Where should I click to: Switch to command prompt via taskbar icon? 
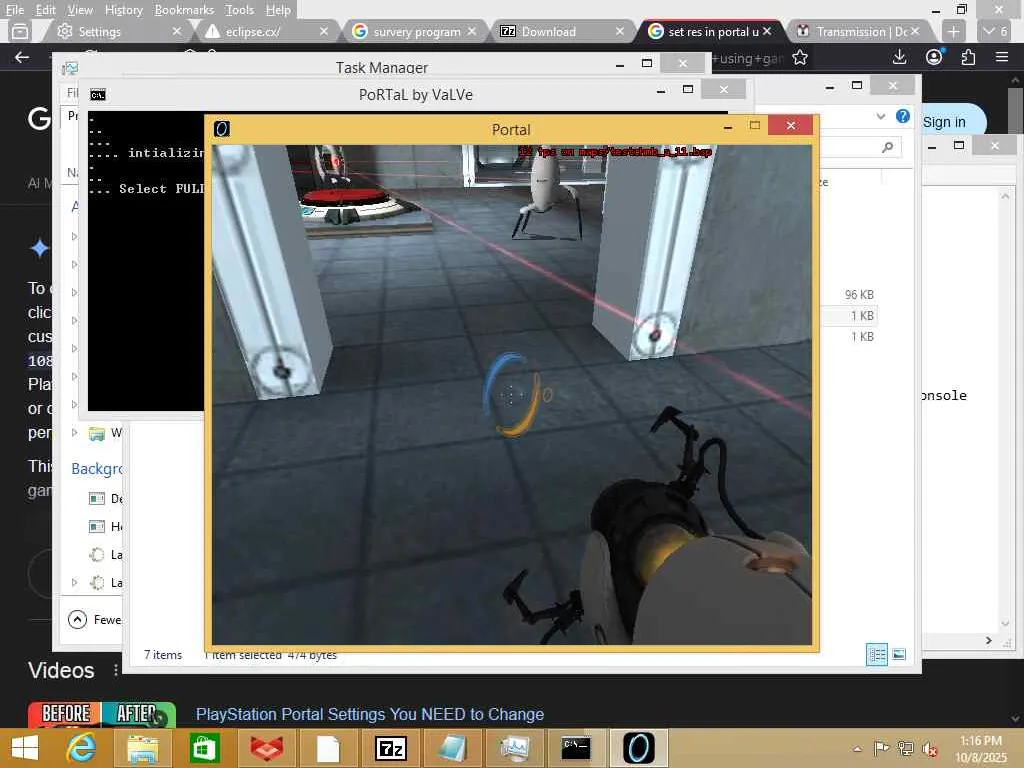(x=575, y=748)
